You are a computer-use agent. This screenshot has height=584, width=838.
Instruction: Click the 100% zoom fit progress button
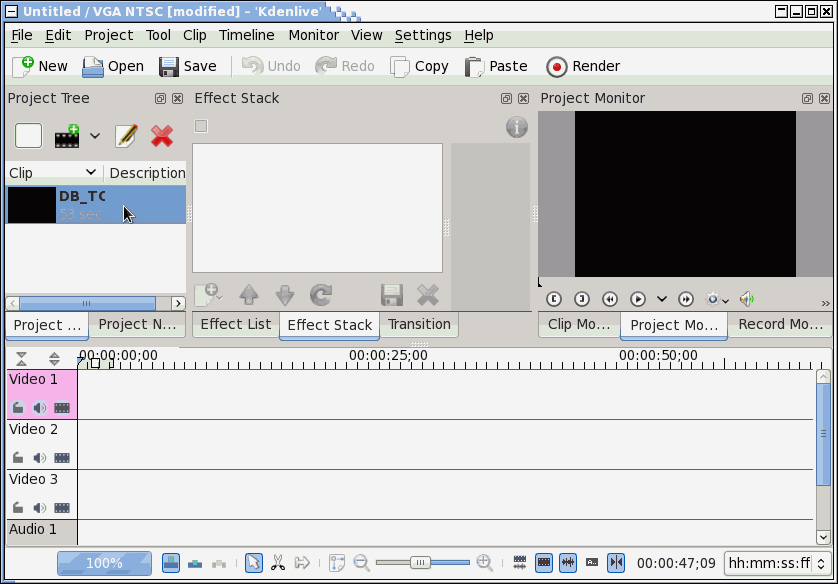(104, 563)
